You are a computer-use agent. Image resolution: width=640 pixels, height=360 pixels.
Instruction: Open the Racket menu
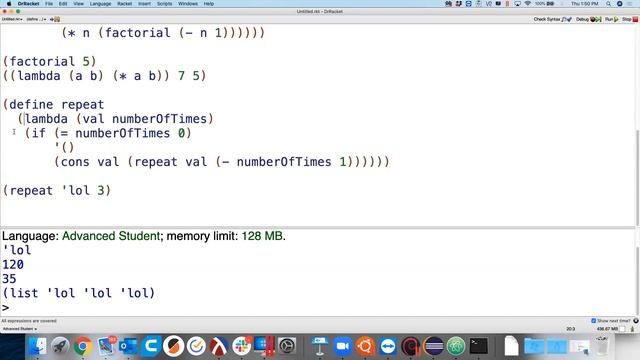pyautogui.click(x=124, y=4)
